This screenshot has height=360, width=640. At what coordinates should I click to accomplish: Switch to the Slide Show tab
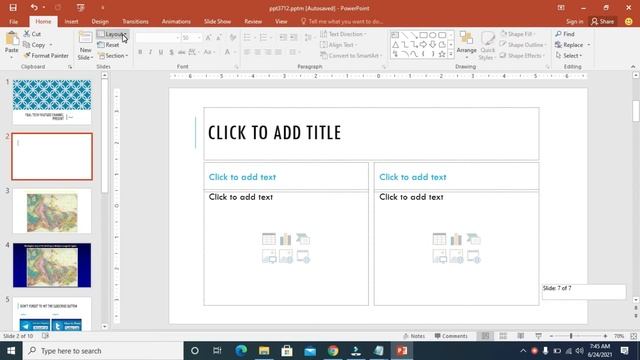click(218, 21)
